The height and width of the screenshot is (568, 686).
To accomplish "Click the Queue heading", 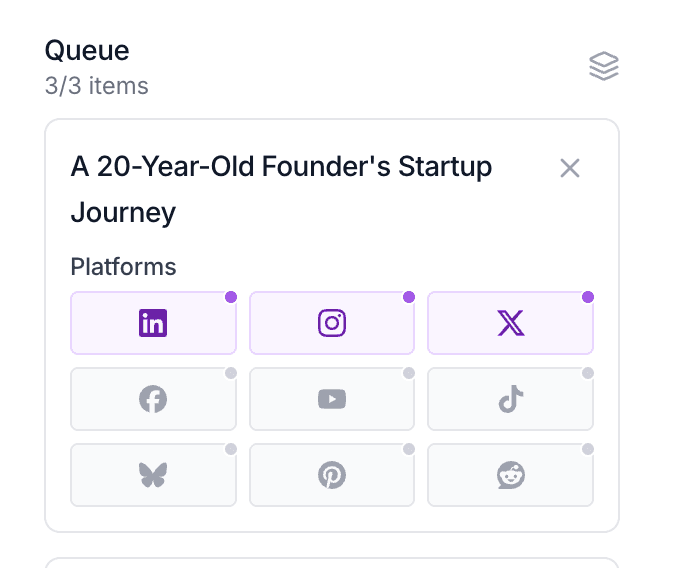I will (x=87, y=50).
